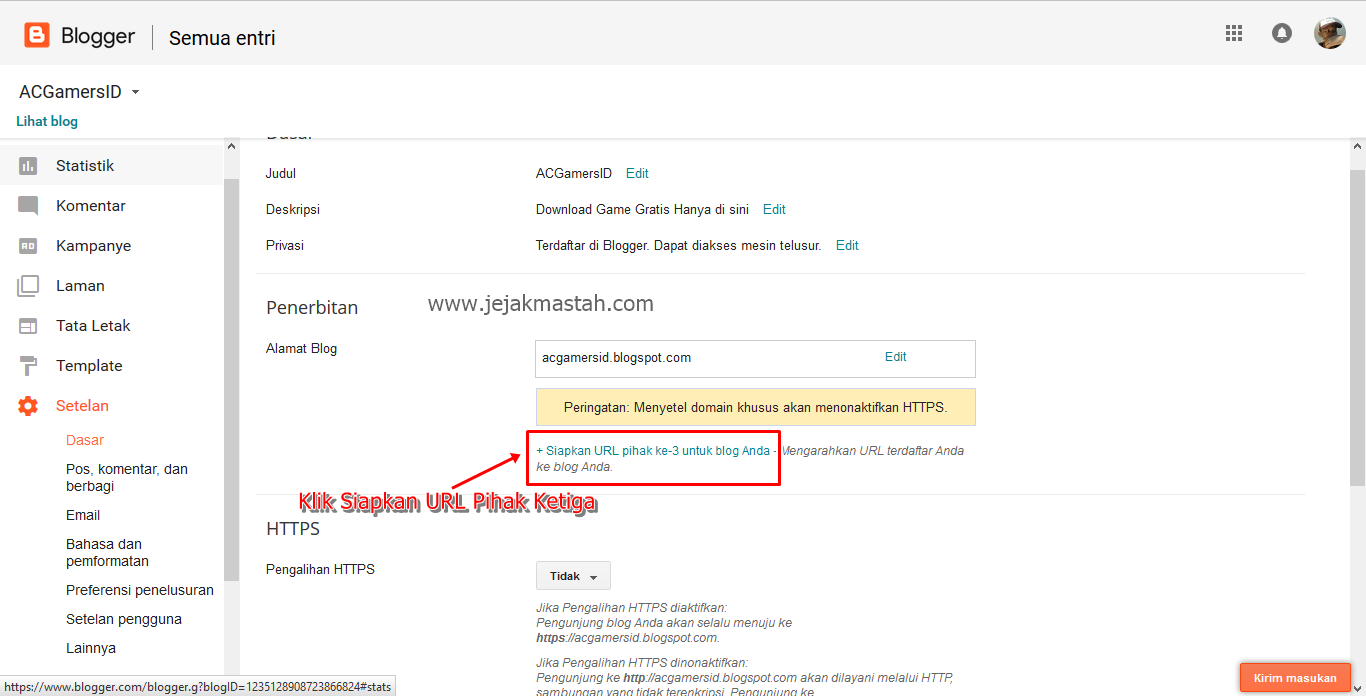This screenshot has height=696, width=1366.
Task: Click the Semua entri page heading
Action: [222, 38]
